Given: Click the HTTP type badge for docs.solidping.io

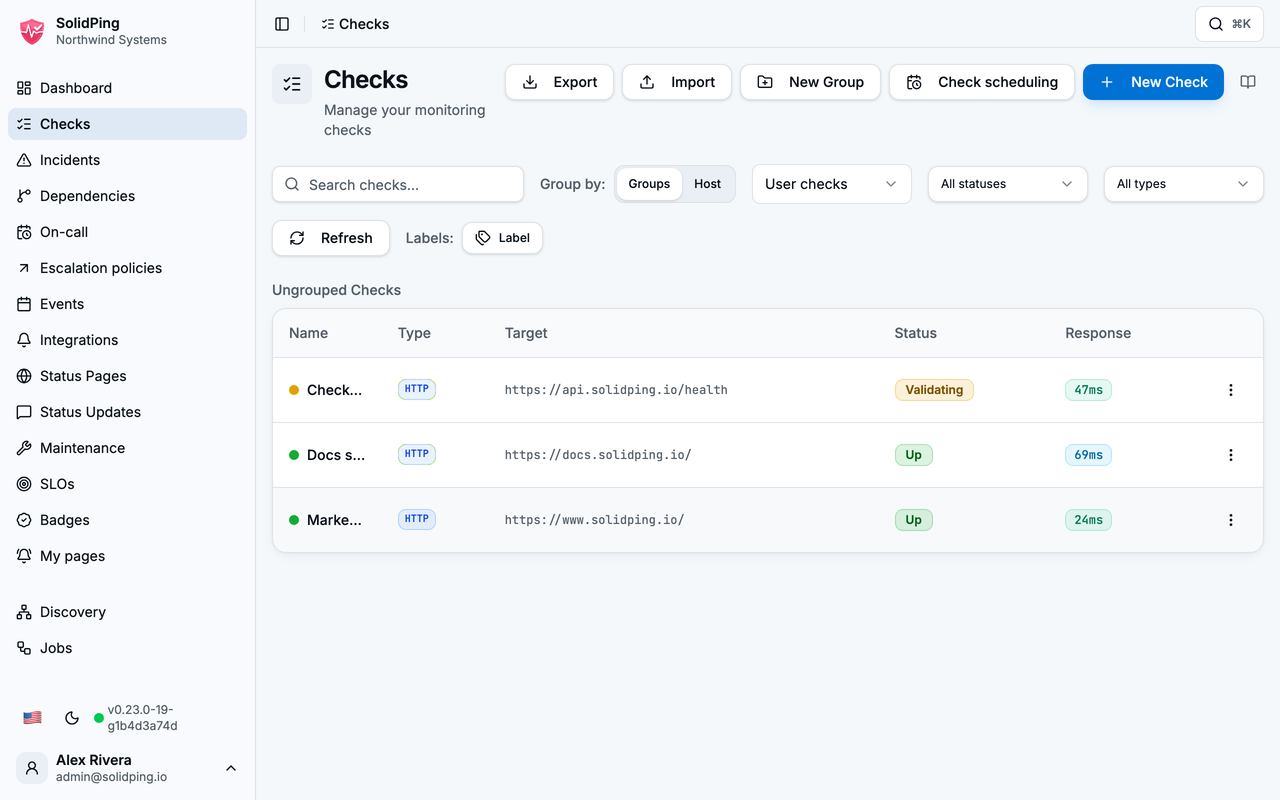Looking at the screenshot, I should point(417,454).
